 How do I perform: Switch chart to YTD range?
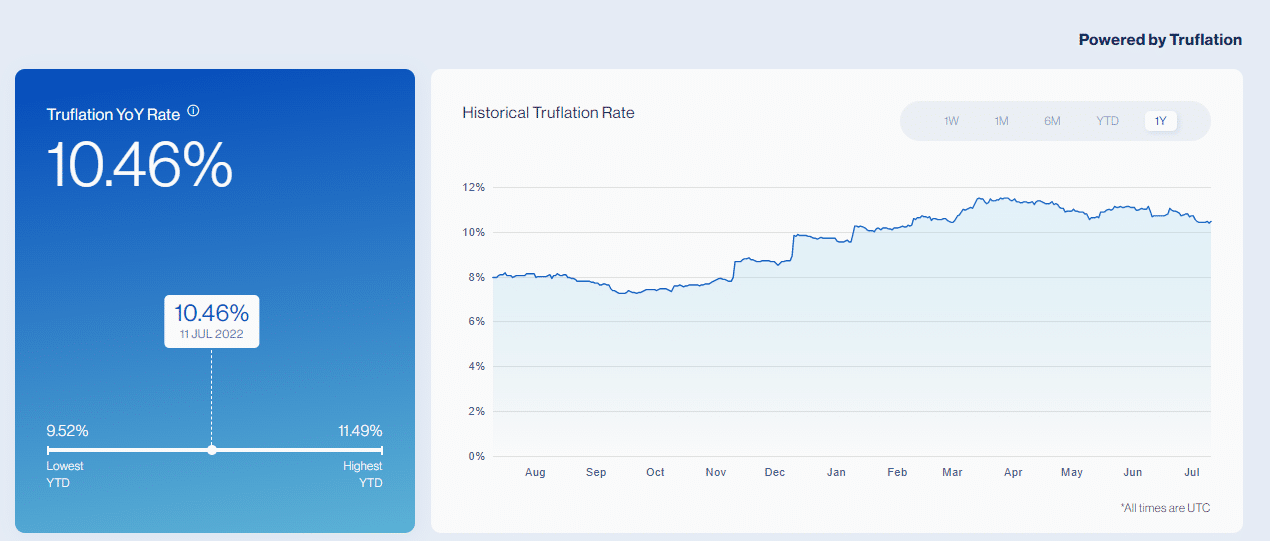click(1107, 121)
